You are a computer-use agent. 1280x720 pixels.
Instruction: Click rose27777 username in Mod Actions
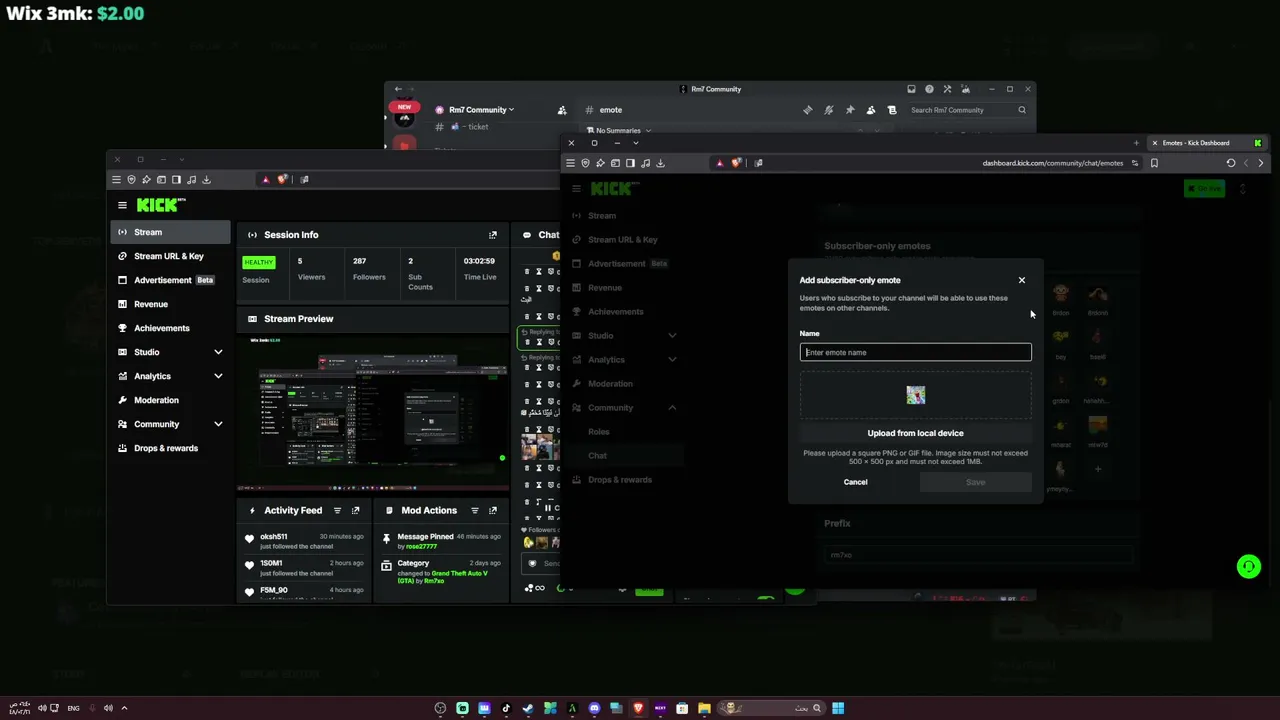[x=421, y=547]
